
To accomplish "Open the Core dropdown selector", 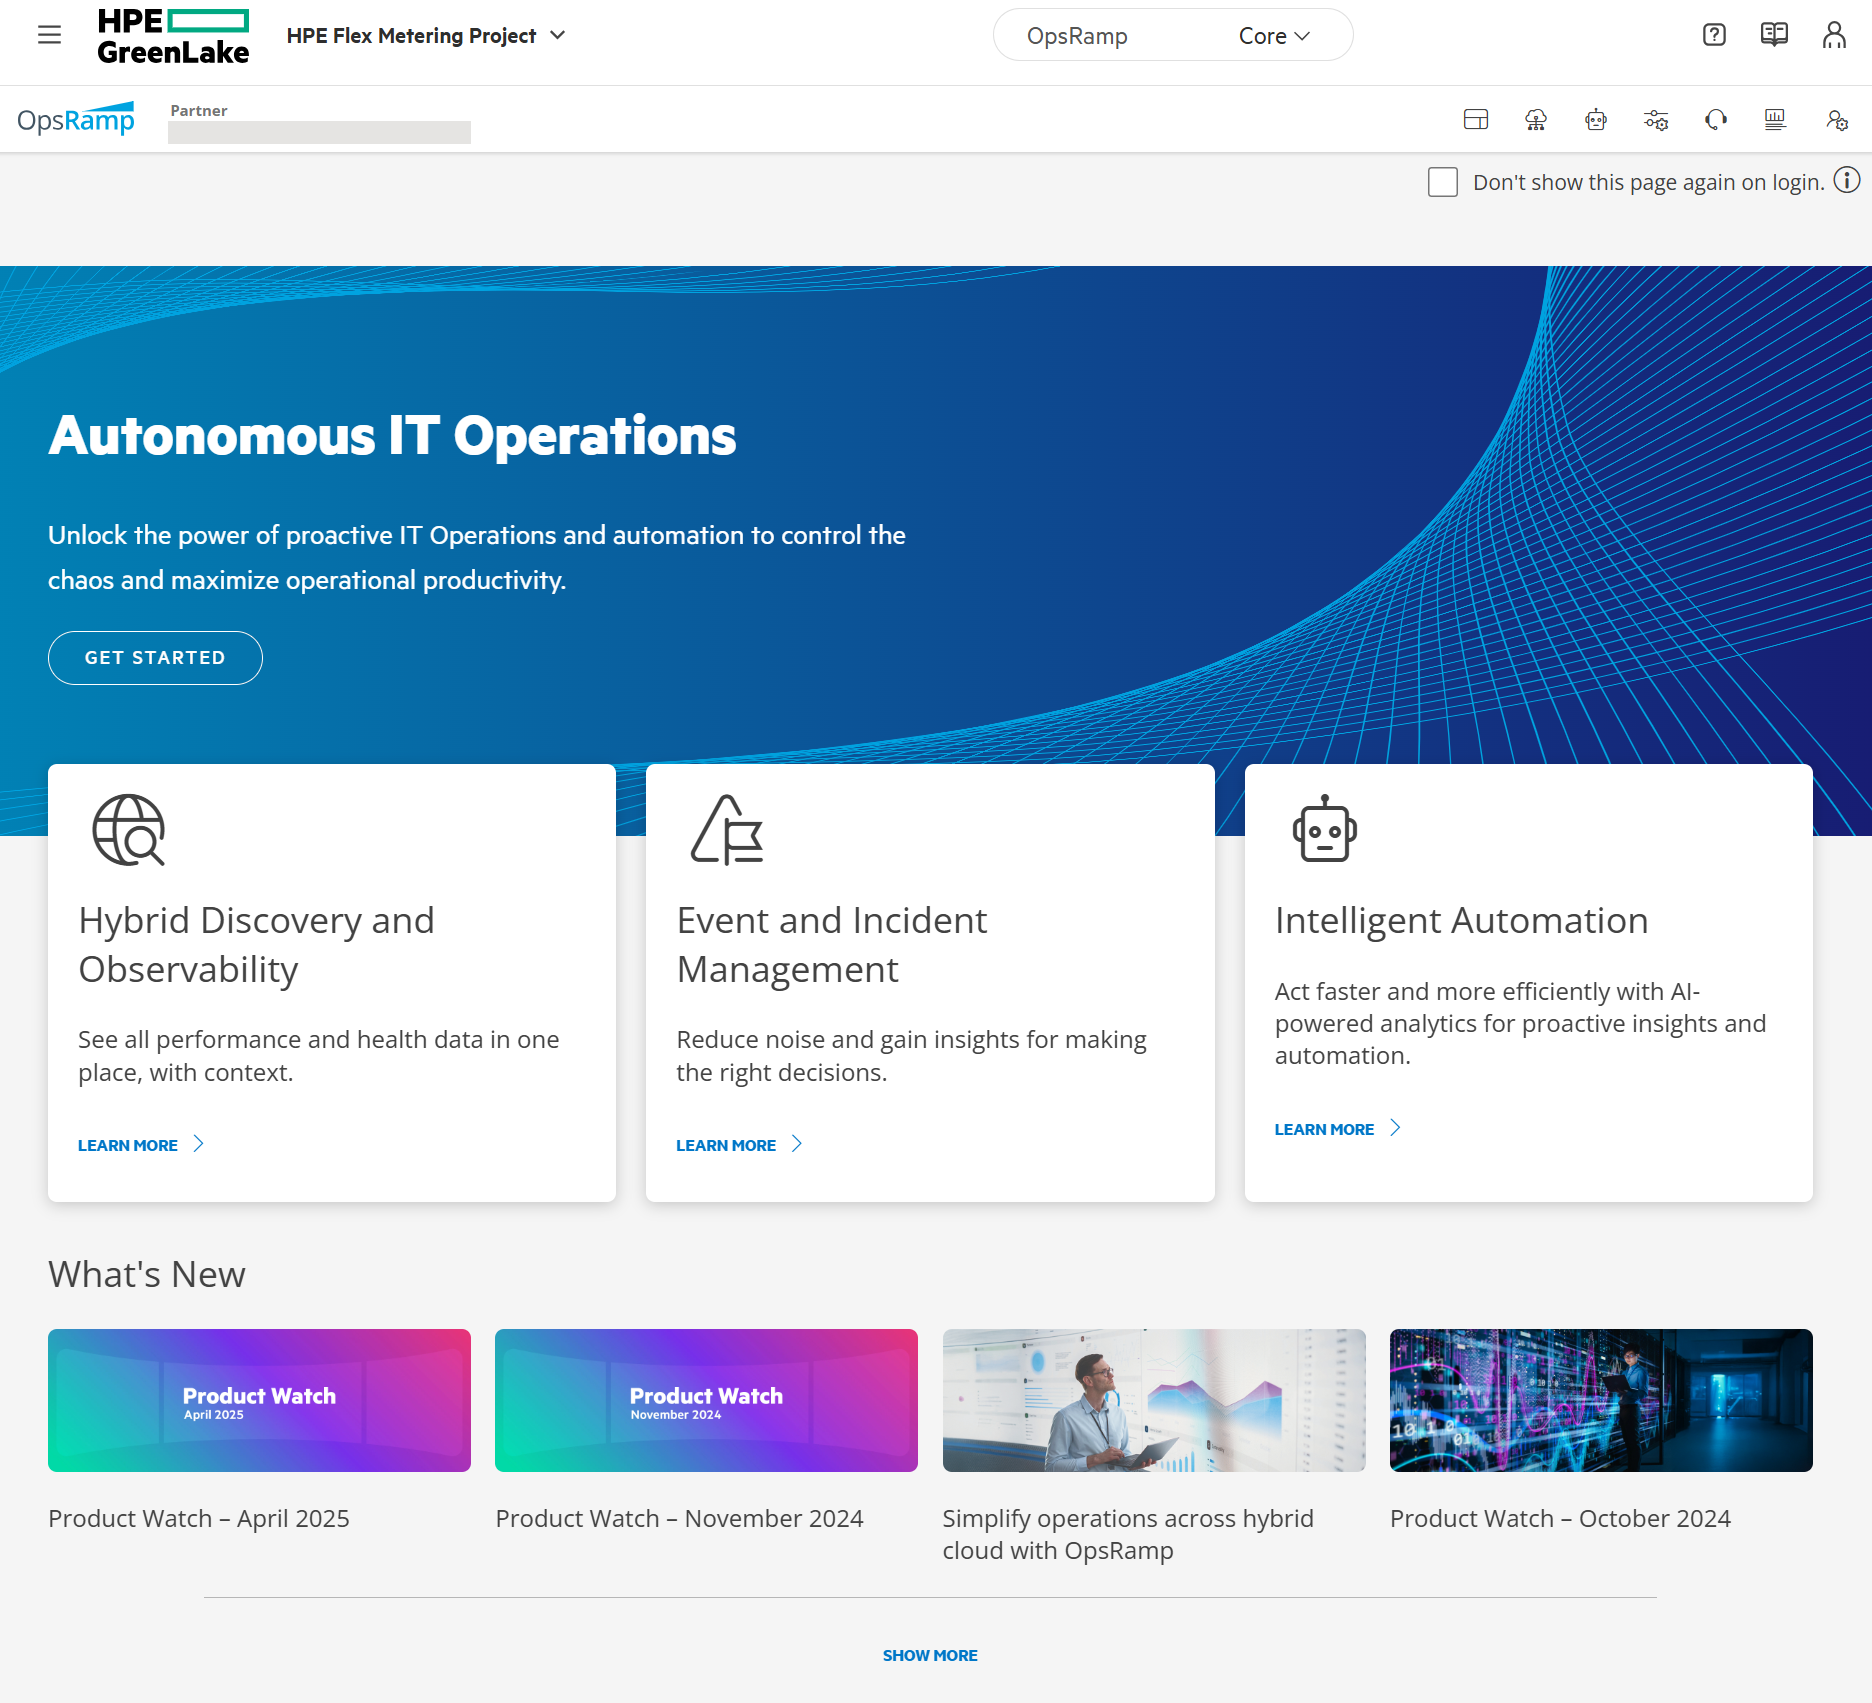I will tap(1274, 36).
